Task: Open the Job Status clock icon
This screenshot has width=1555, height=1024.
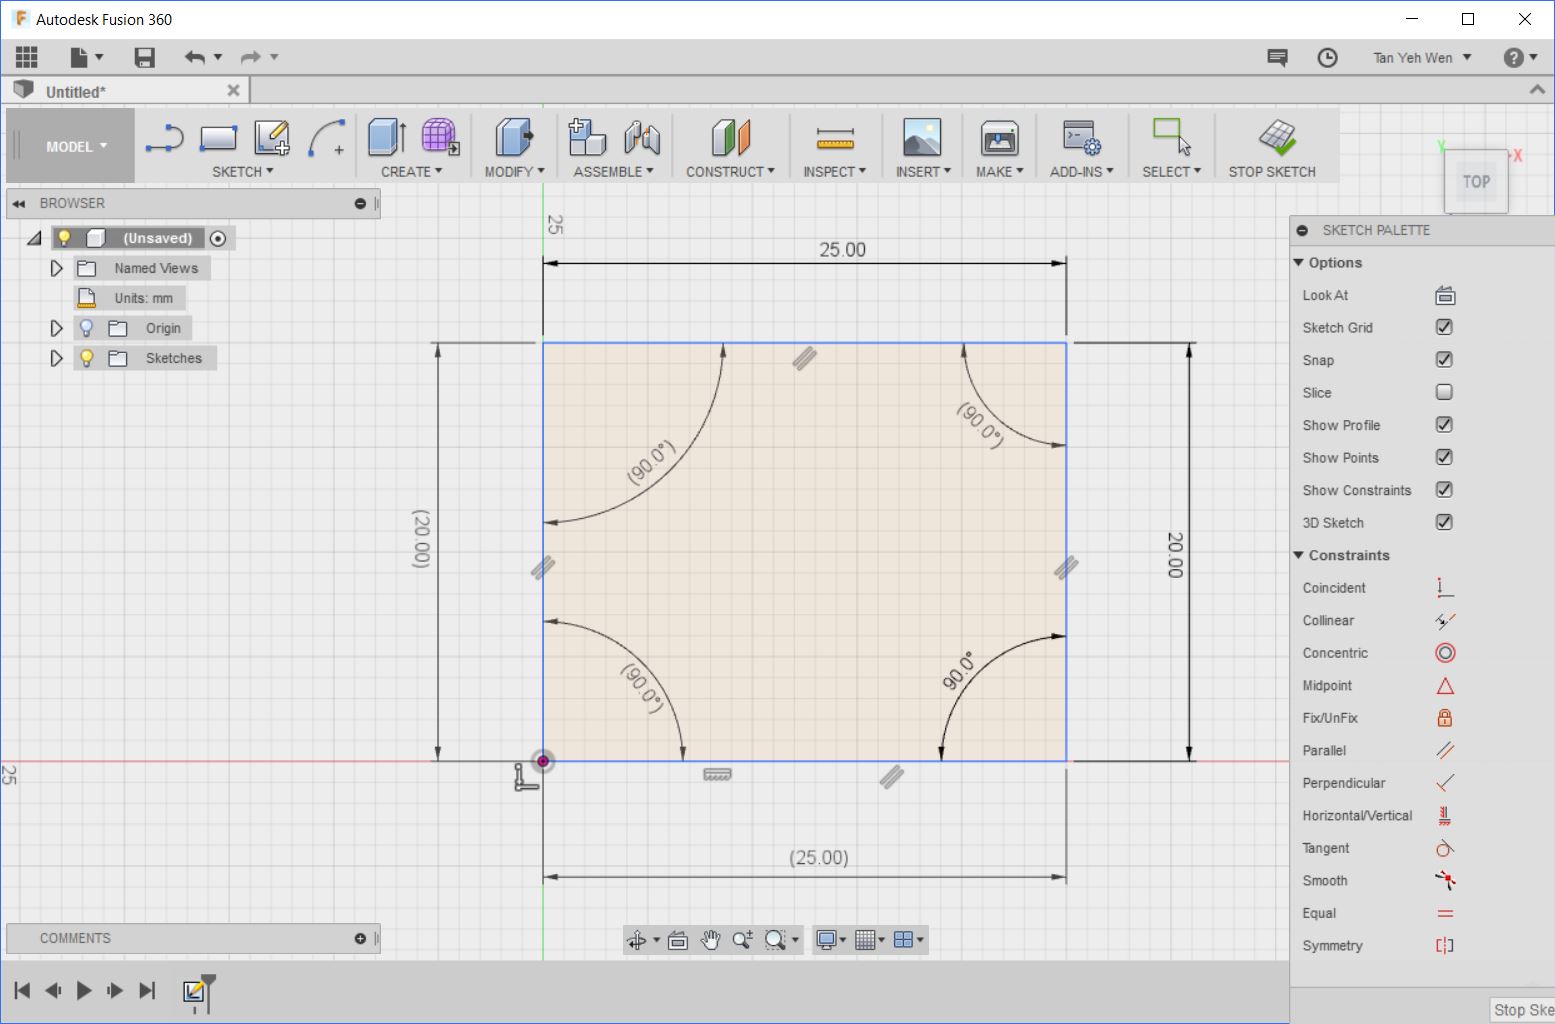Action: click(x=1327, y=58)
